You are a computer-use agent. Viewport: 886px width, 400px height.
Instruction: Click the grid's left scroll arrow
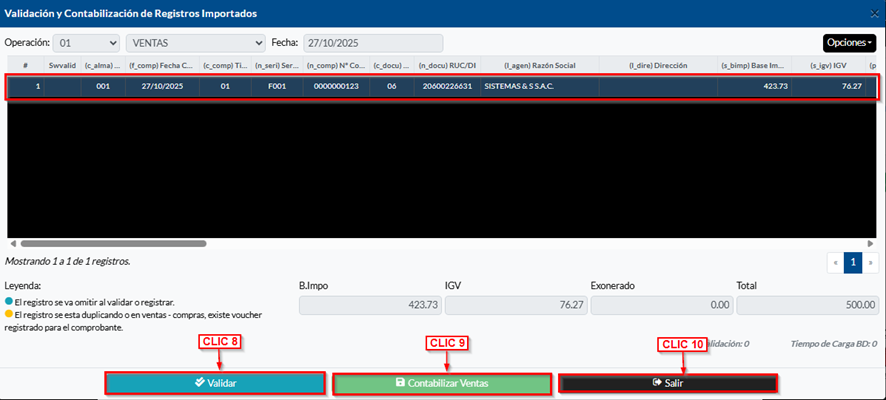tap(12, 243)
